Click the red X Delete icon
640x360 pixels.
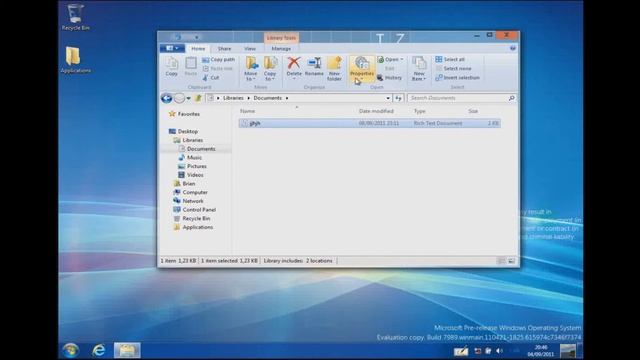pos(294,67)
